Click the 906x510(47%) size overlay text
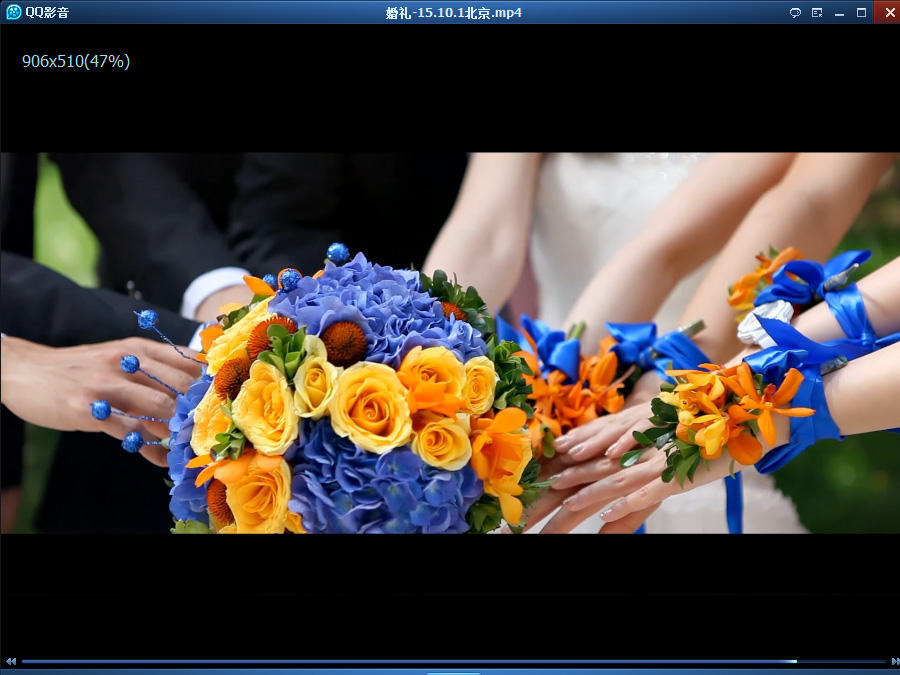The image size is (900, 675). coord(76,61)
